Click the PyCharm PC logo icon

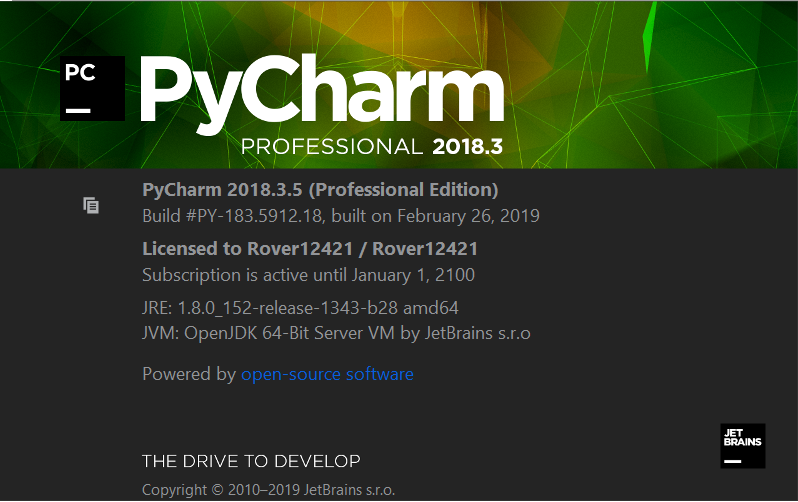coord(93,89)
